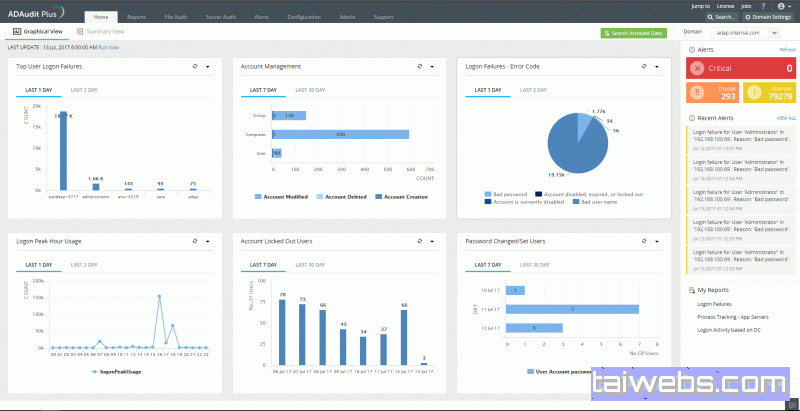The image size is (800, 411).
Task: Click the Search input field in header
Action: point(726,17)
